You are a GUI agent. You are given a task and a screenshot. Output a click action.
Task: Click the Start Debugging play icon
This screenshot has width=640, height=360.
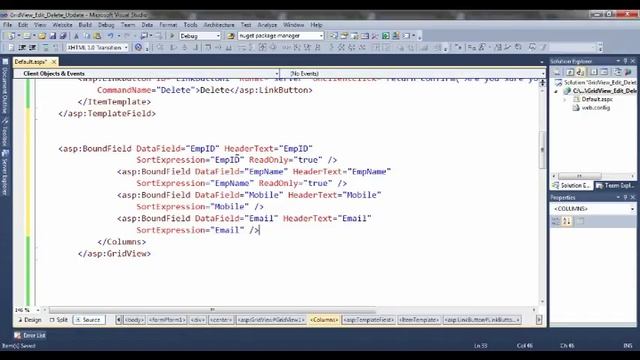click(x=172, y=36)
